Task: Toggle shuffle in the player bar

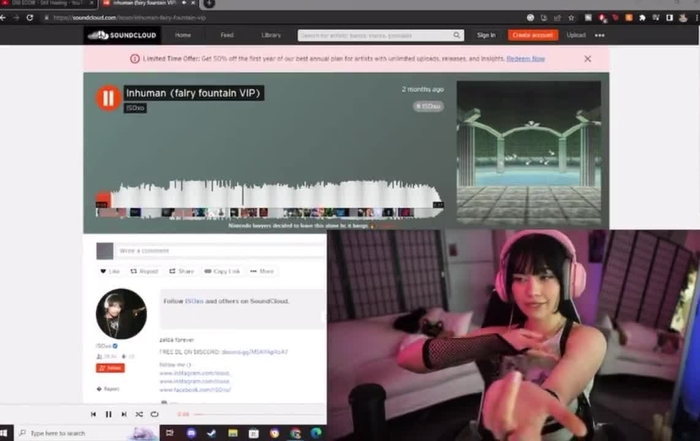Action: [139, 414]
